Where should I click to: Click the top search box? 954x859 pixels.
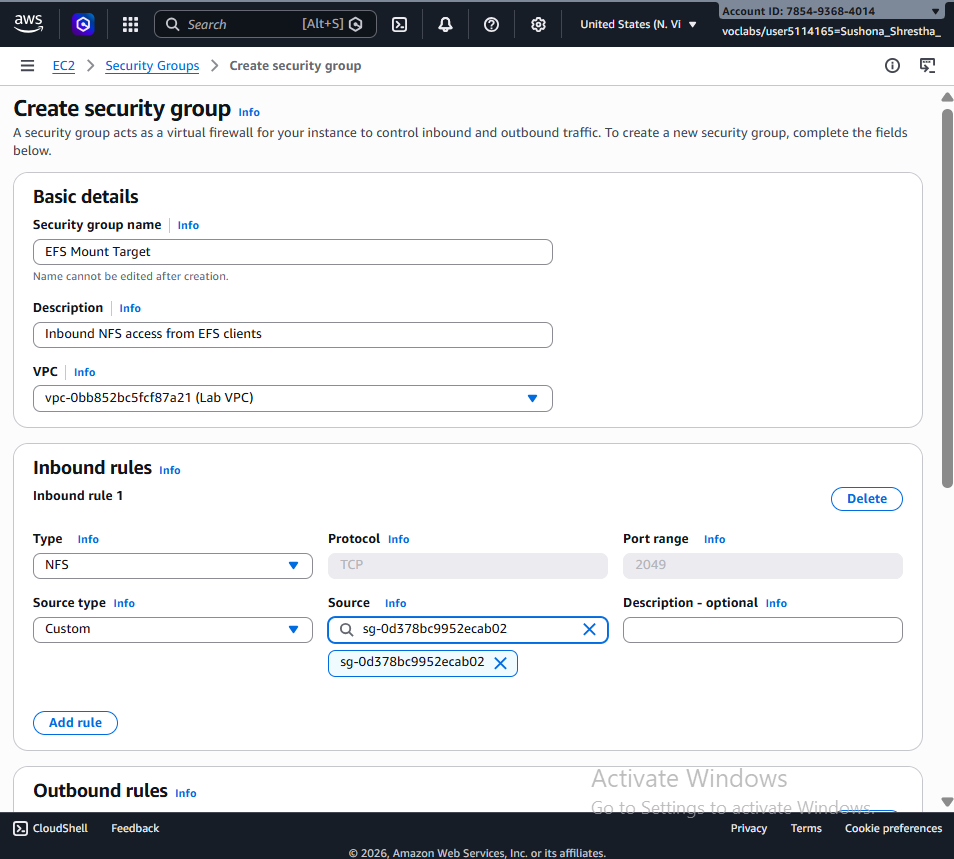tap(265, 24)
